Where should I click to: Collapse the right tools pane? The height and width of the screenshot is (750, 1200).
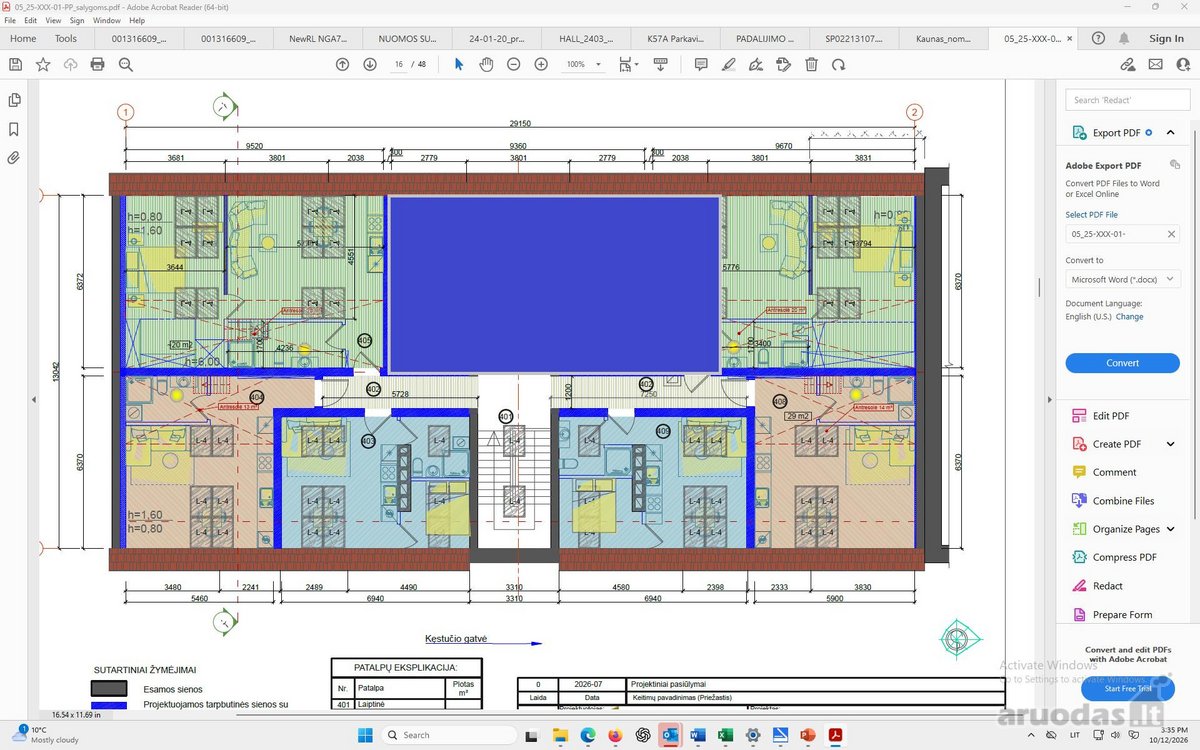[x=1051, y=399]
